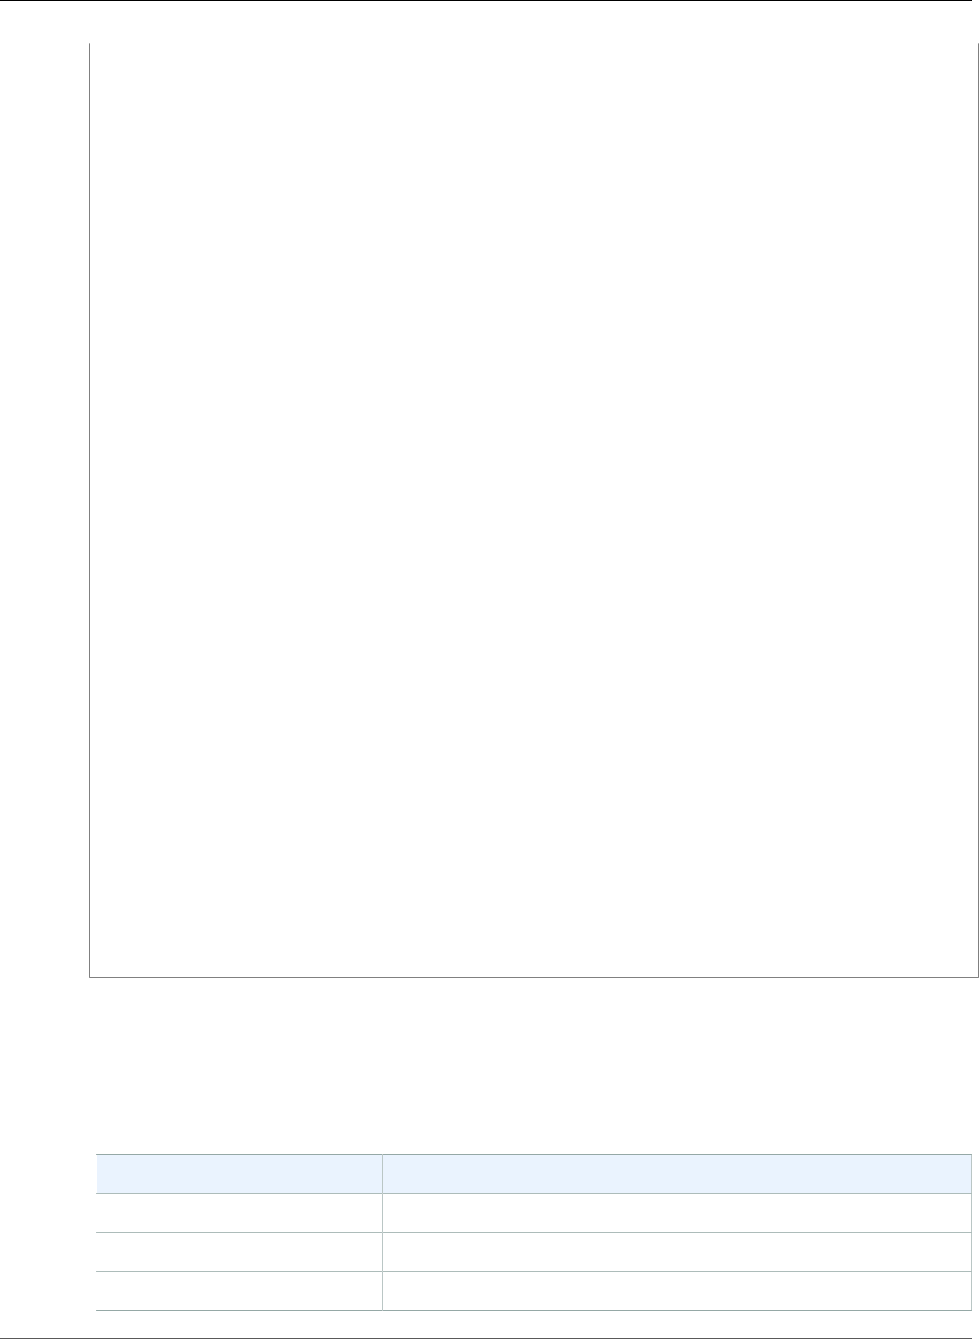
Task: Select the second-row cell in the narrow left column
Action: coord(239,1237)
